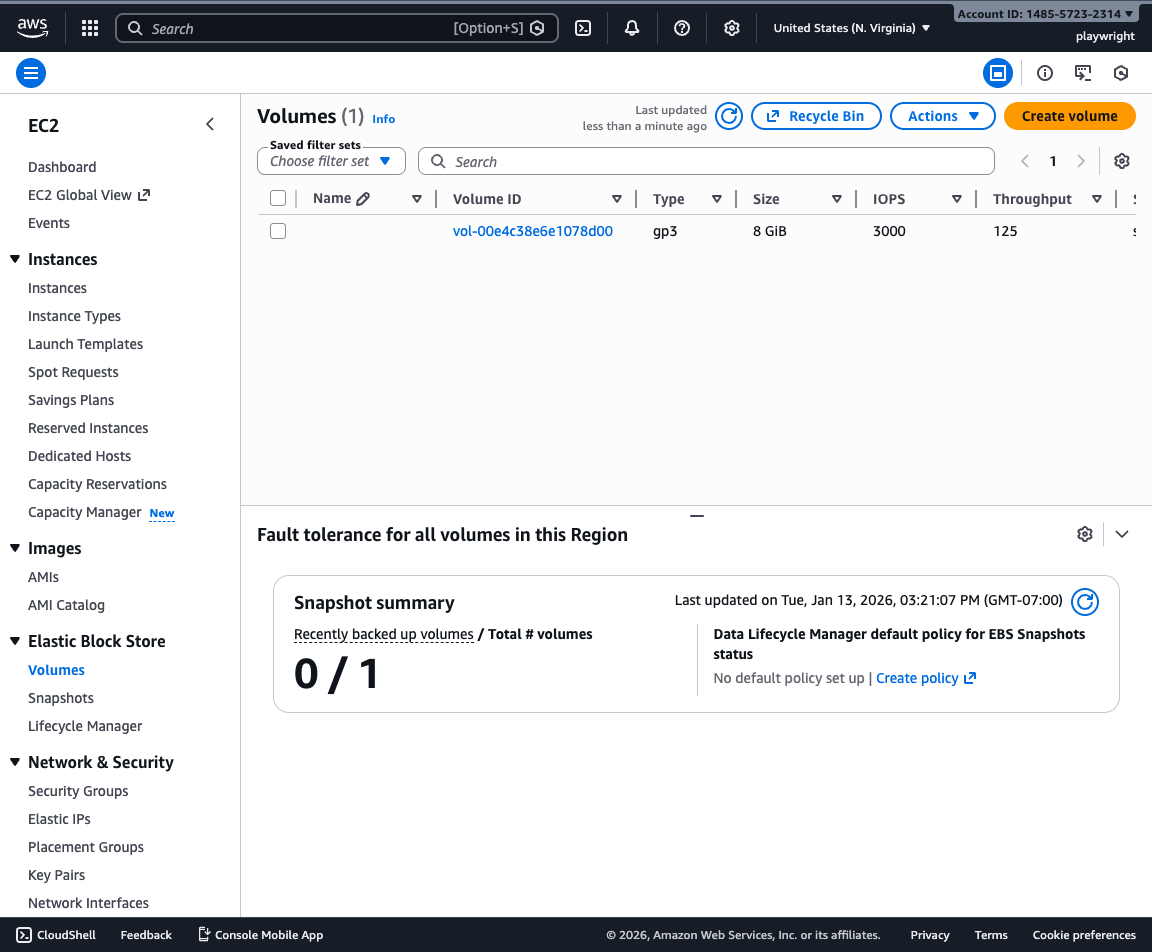Check the box for vol-00e4c38e6e1078d00
The image size is (1152, 952).
coord(278,231)
